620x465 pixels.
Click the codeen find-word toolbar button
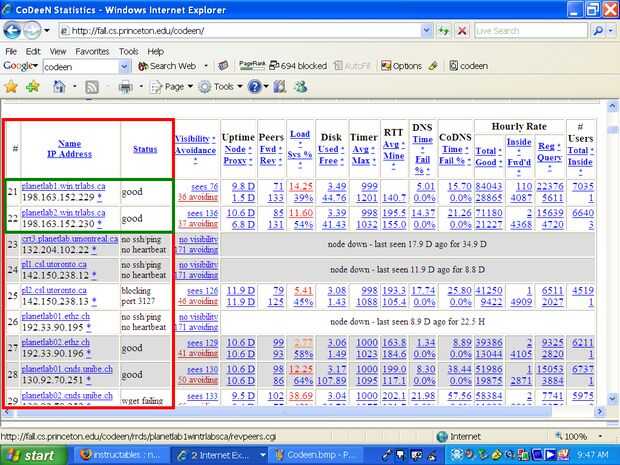click(469, 66)
